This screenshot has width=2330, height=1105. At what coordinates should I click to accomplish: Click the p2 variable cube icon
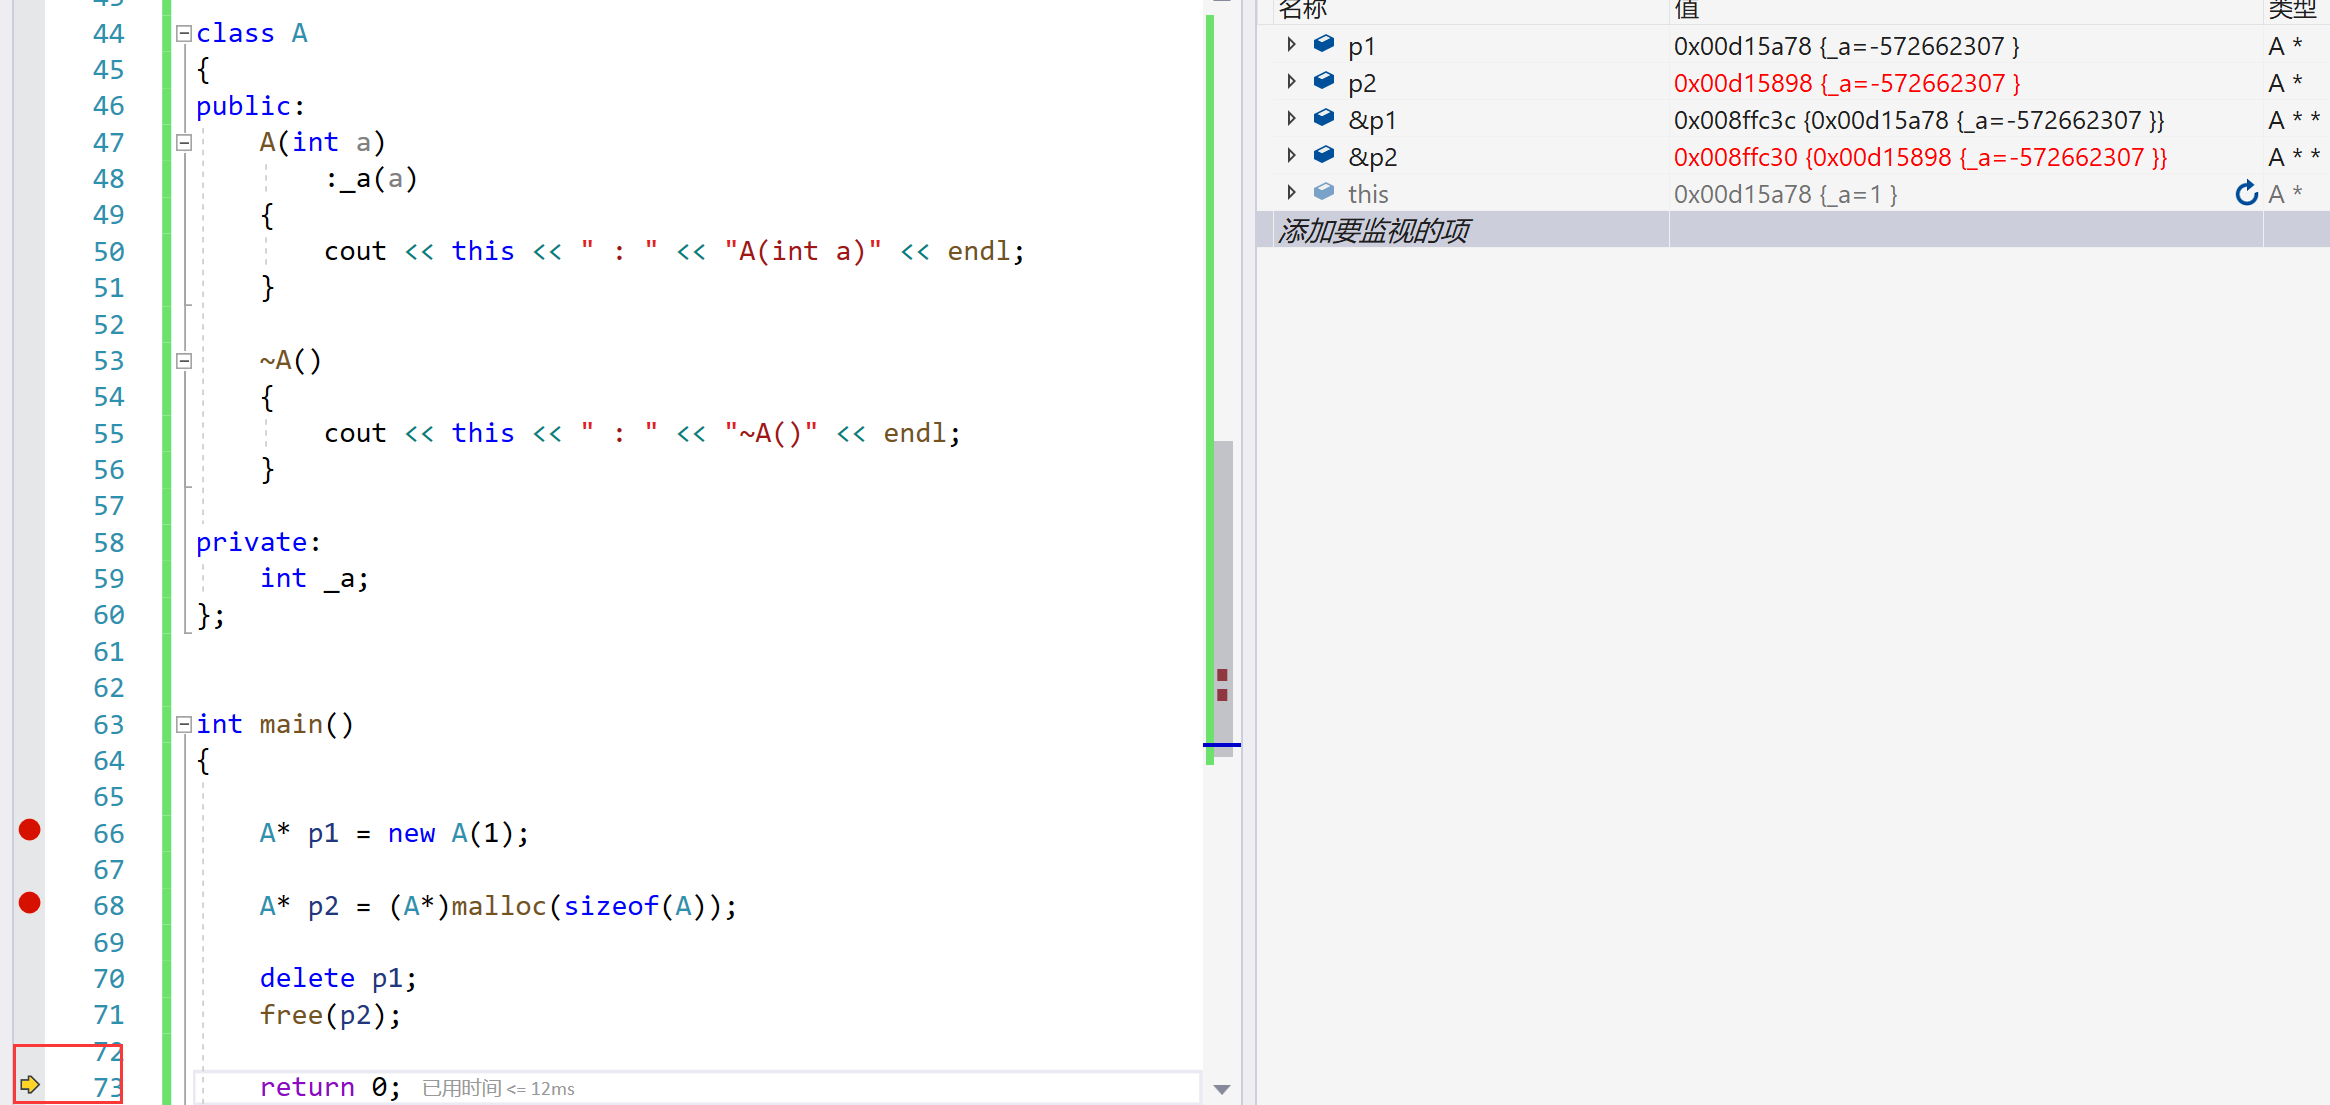pyautogui.click(x=1324, y=81)
